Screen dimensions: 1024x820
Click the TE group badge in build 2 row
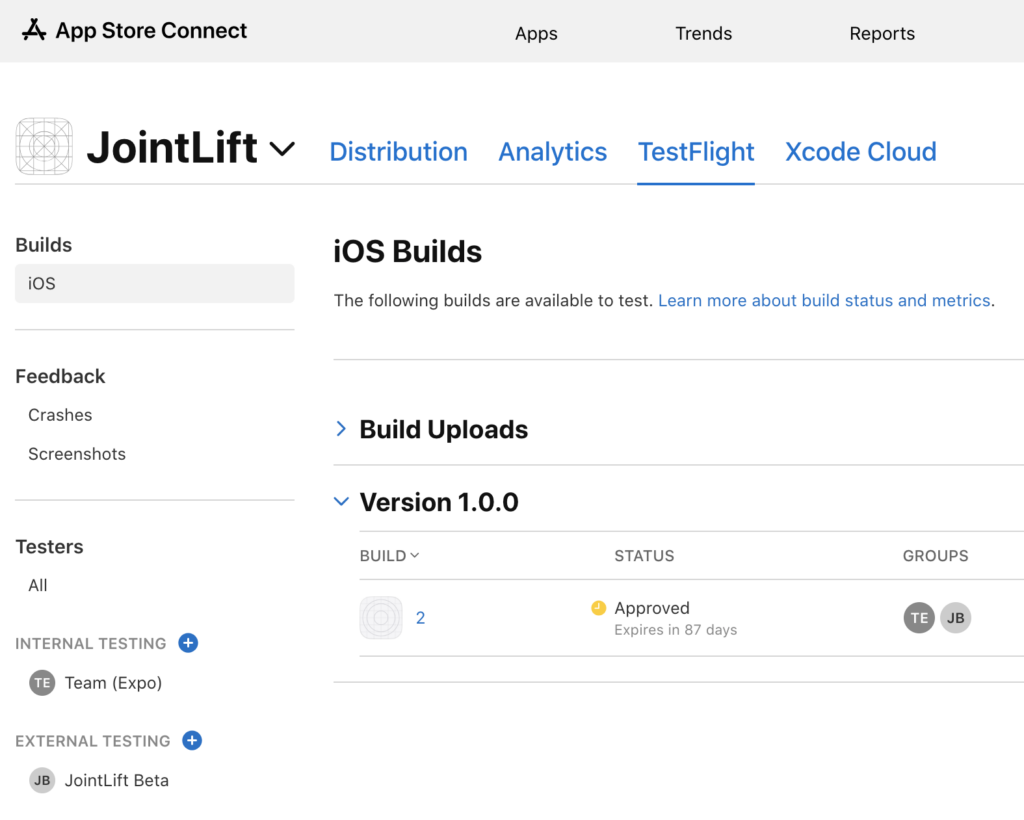coord(920,618)
